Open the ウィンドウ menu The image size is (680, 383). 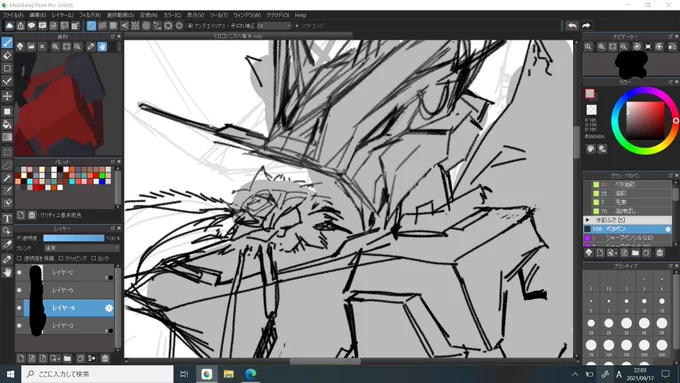point(247,15)
